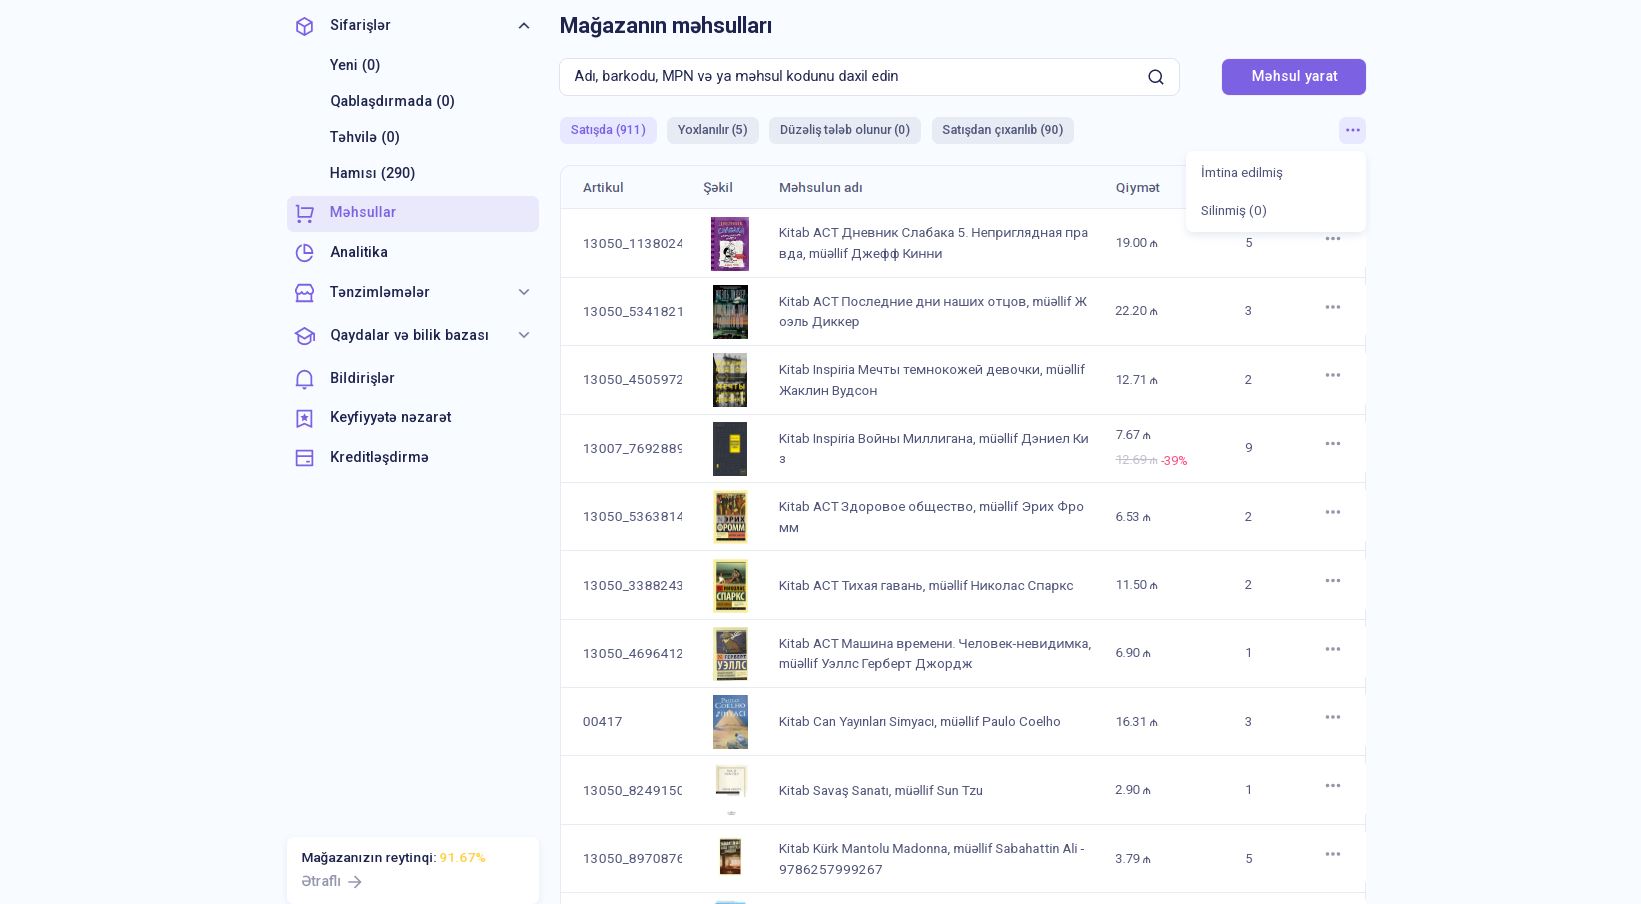Open actions menu for Войны Миллигана row
This screenshot has height=904, width=1641.
(1333, 444)
